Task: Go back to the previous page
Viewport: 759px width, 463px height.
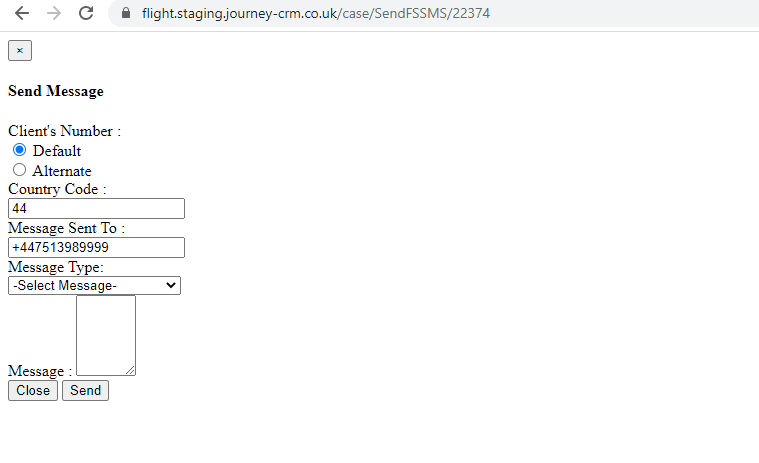Action: click(x=22, y=14)
